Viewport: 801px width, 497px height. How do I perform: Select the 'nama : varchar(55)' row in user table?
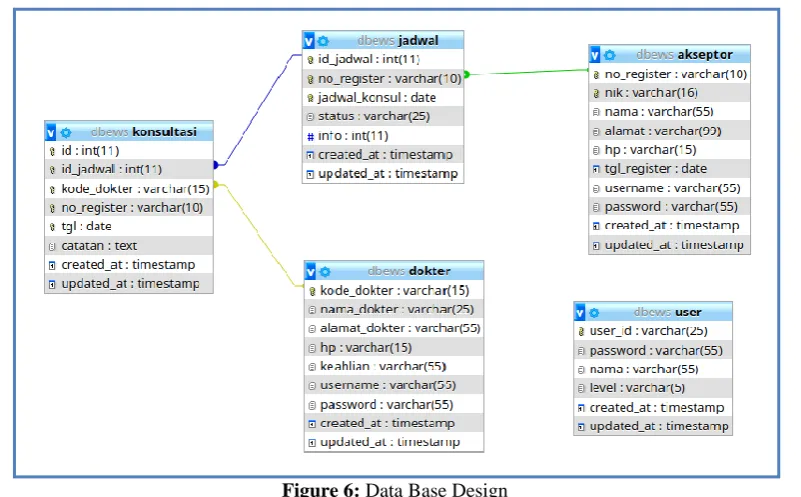click(x=653, y=369)
